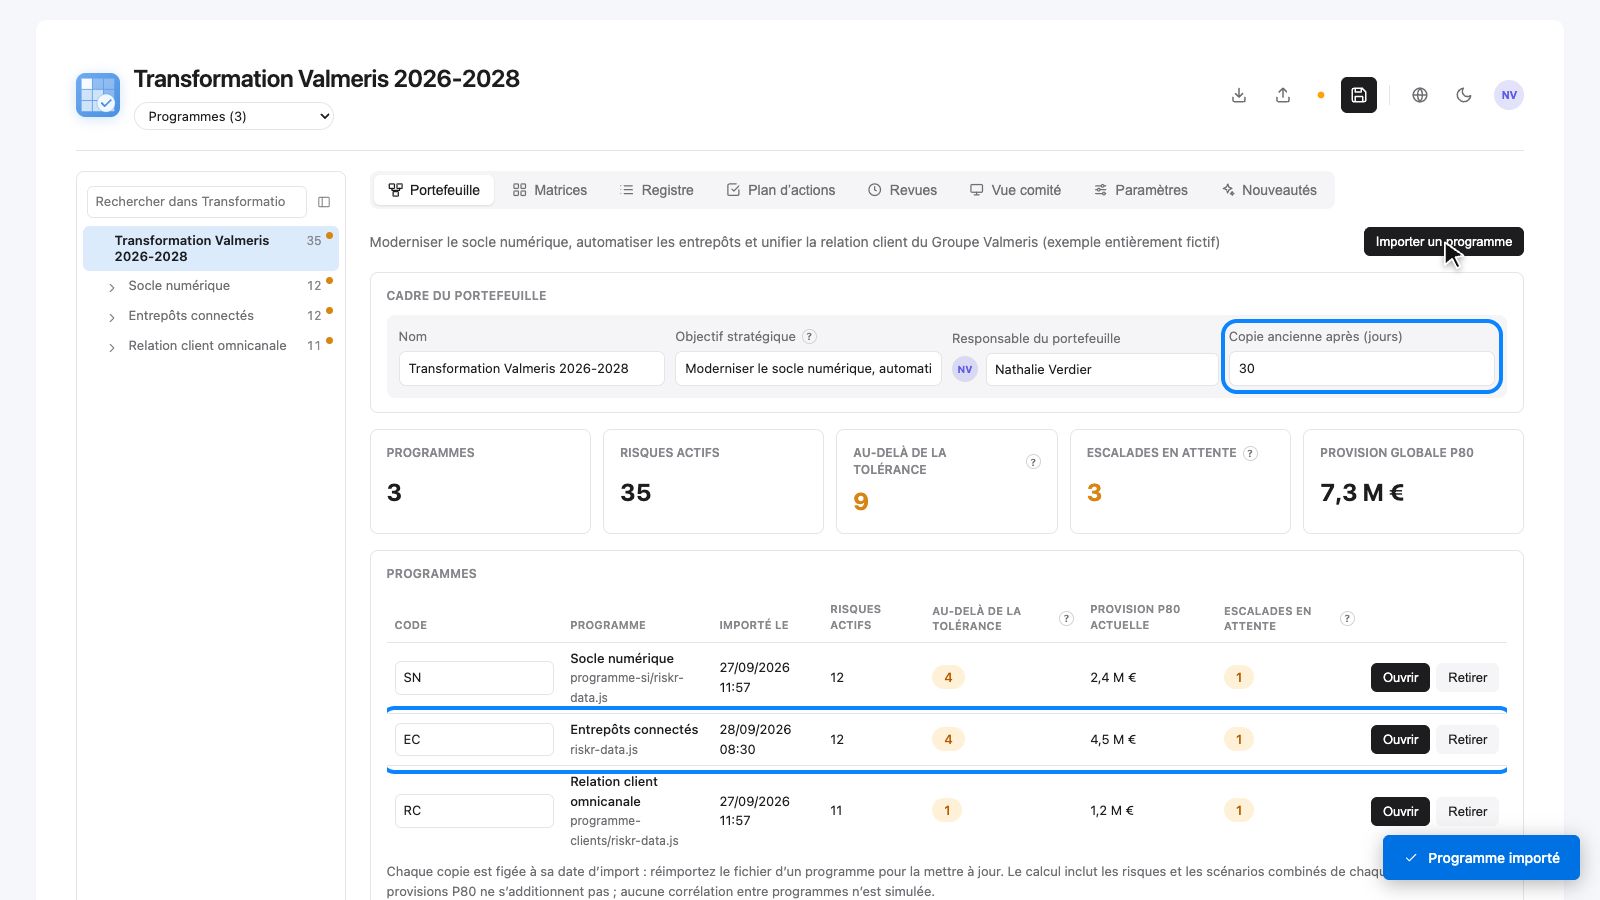Click the Responsable du portefeuille field
This screenshot has height=900, width=1600.
(x=1102, y=369)
